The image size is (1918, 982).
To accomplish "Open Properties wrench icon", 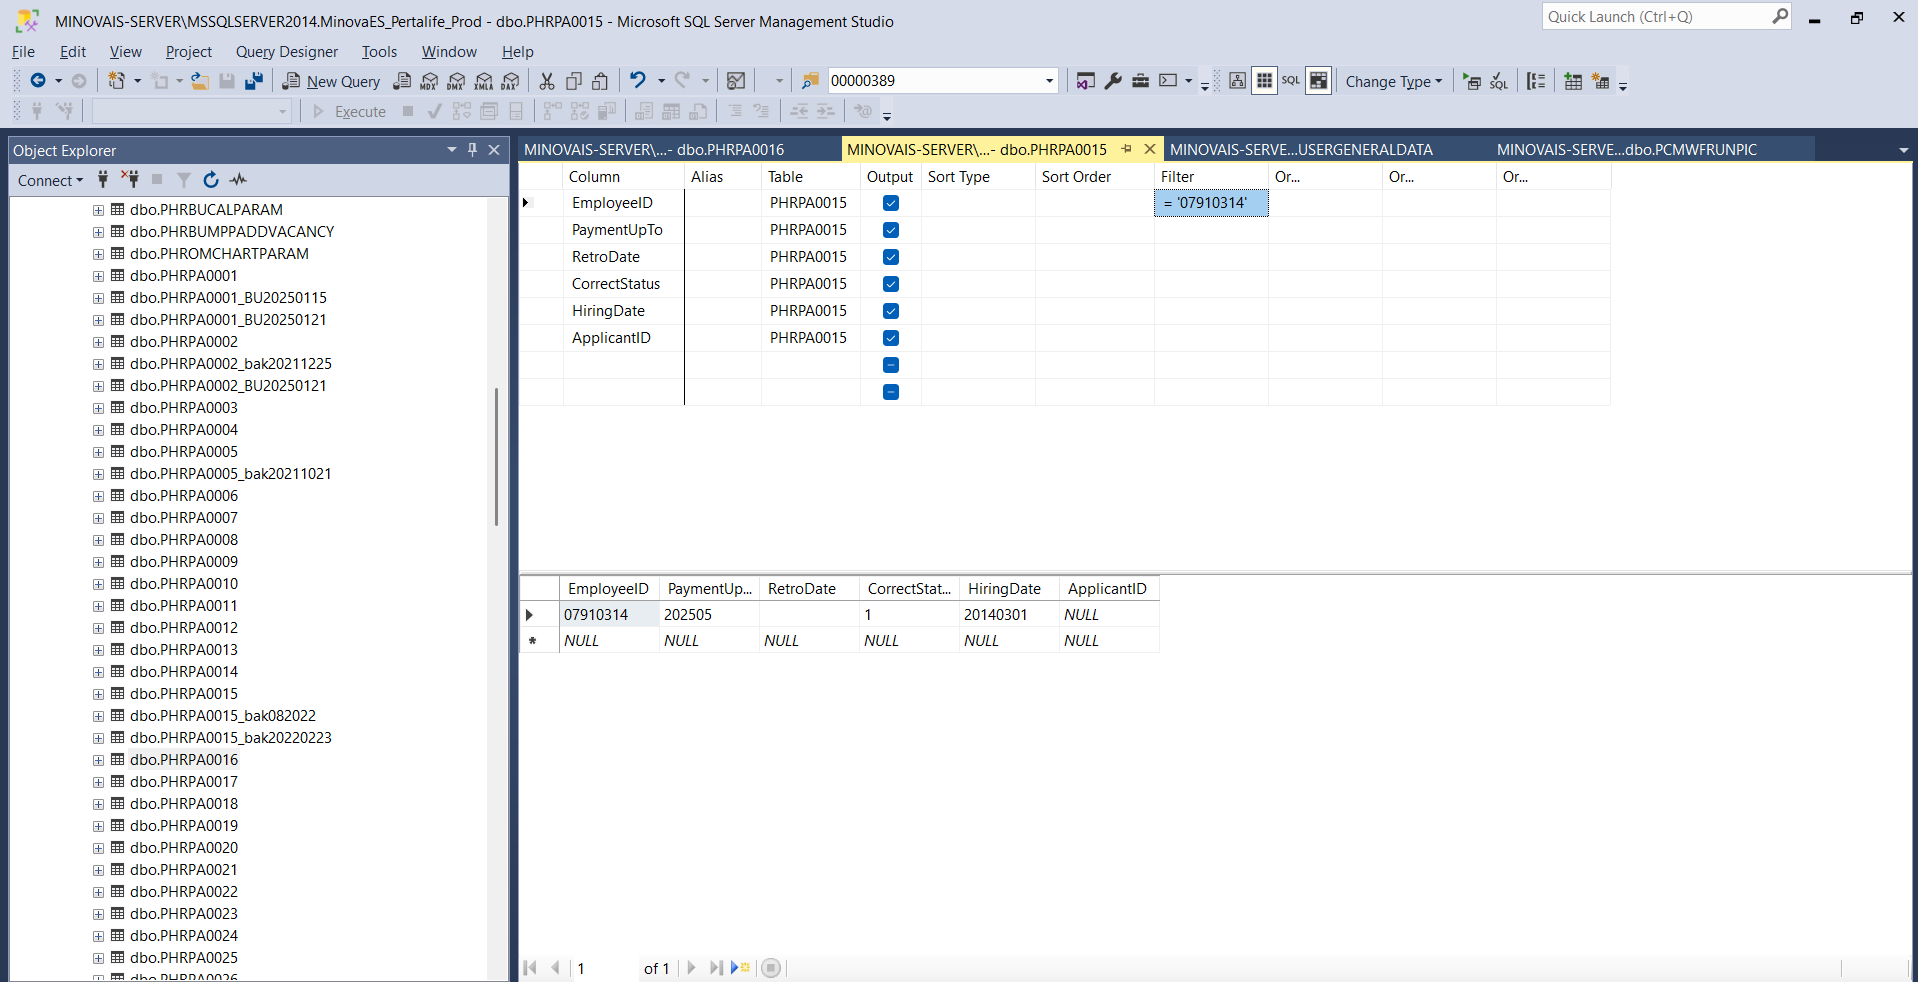I will click(1113, 81).
